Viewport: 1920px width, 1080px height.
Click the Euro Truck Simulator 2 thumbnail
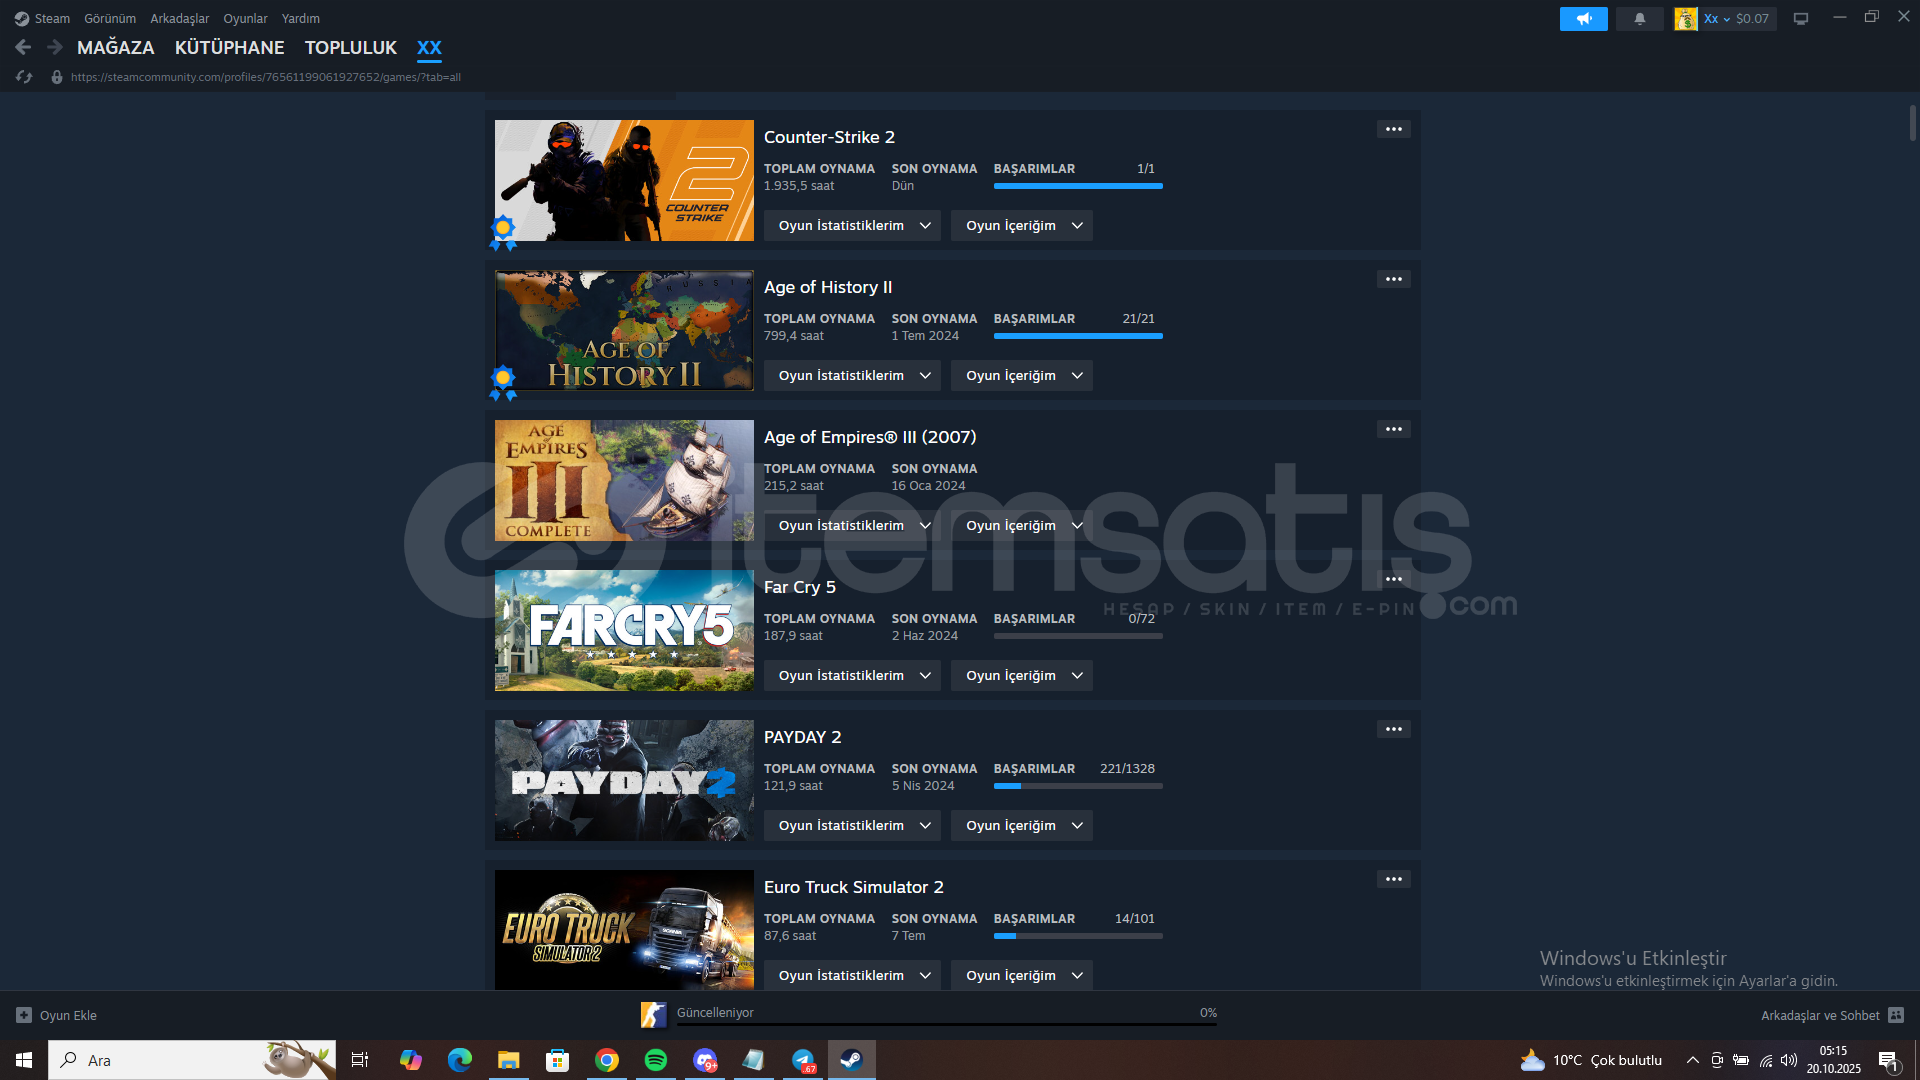[624, 930]
